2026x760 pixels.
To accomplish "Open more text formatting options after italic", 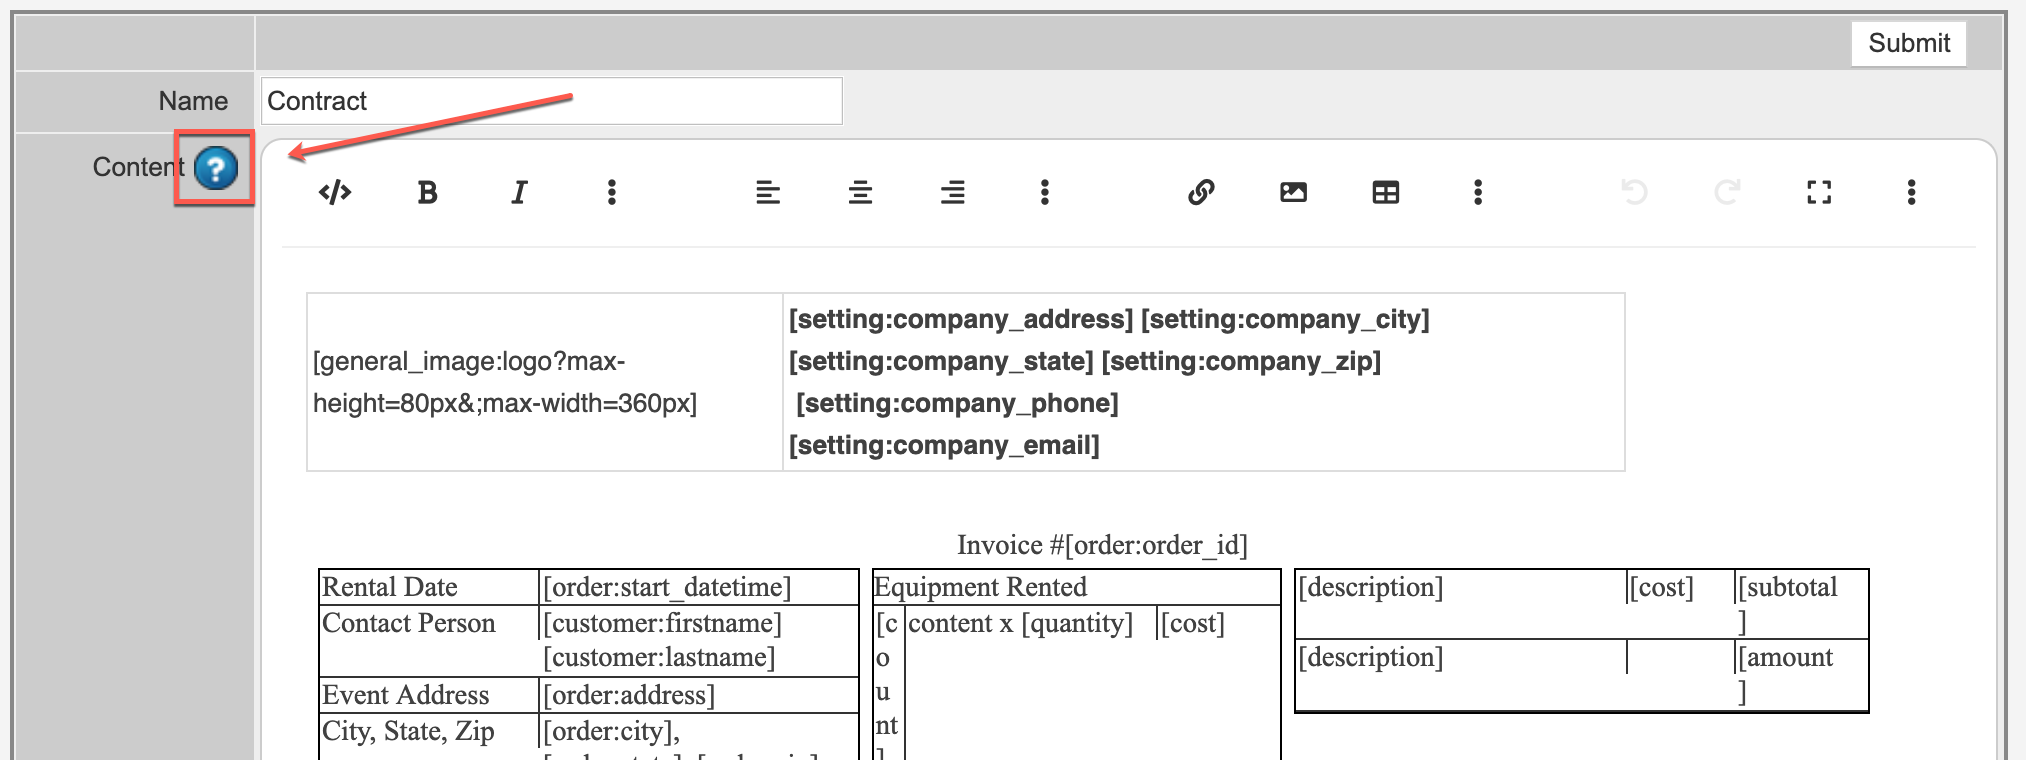I will point(612,192).
